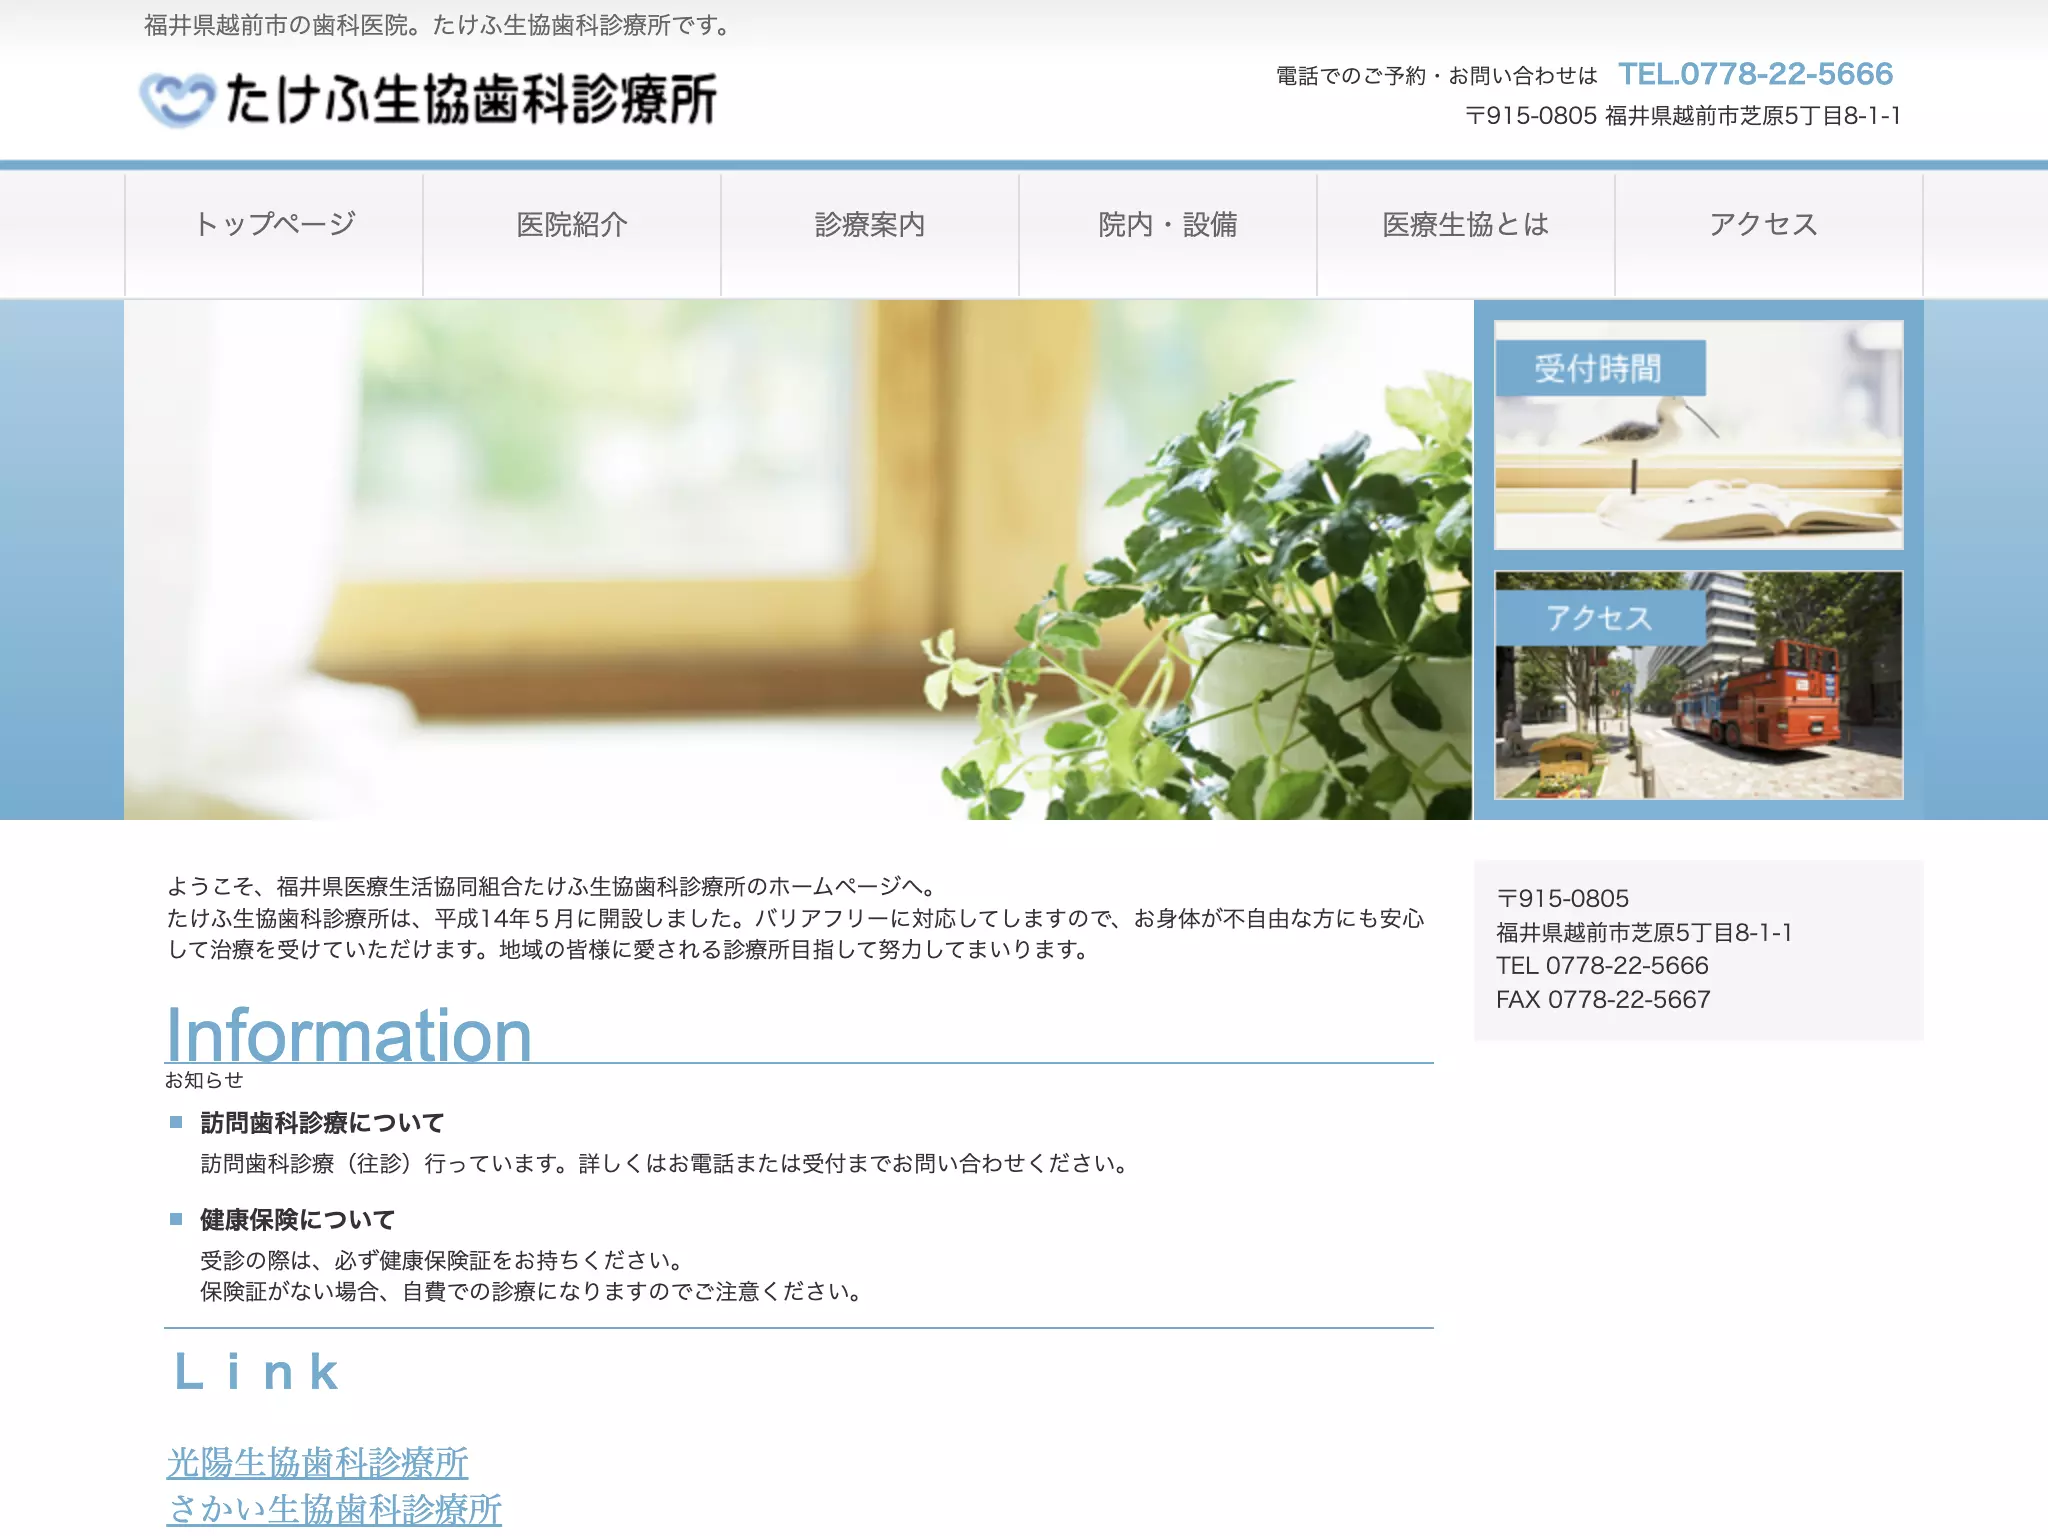The height and width of the screenshot is (1536, 2048).
Task: Click the 電話でのご予約・お問い合わせは label
Action: (x=1437, y=76)
